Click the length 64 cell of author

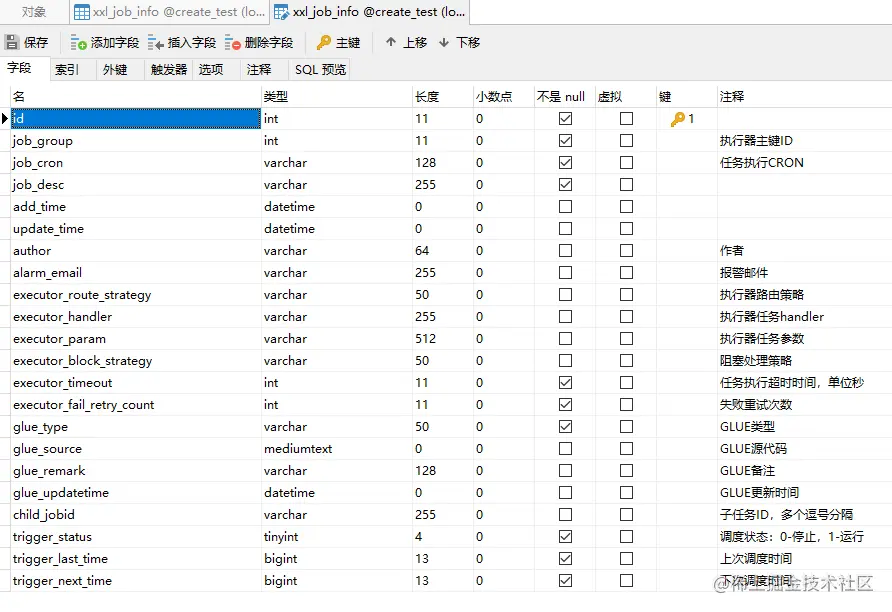click(x=443, y=250)
